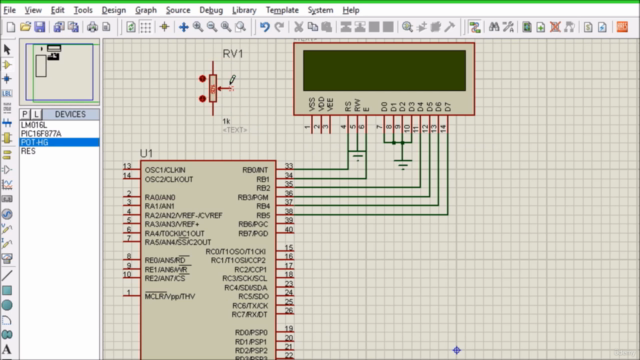The width and height of the screenshot is (640, 360).
Task: Open an existing design with the folder icon
Action: point(25,27)
